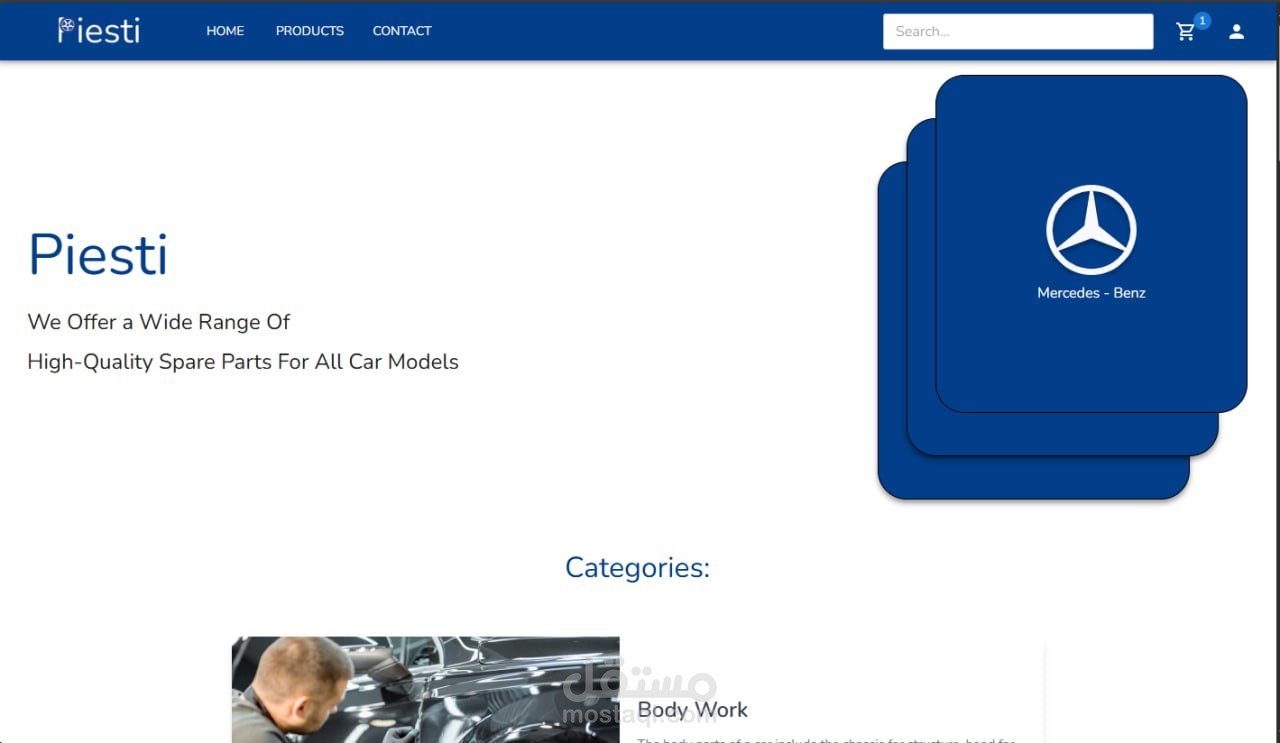Viewport: 1280px width, 743px height.
Task: Click "We Offer a Wide Range Of" text
Action: click(159, 322)
